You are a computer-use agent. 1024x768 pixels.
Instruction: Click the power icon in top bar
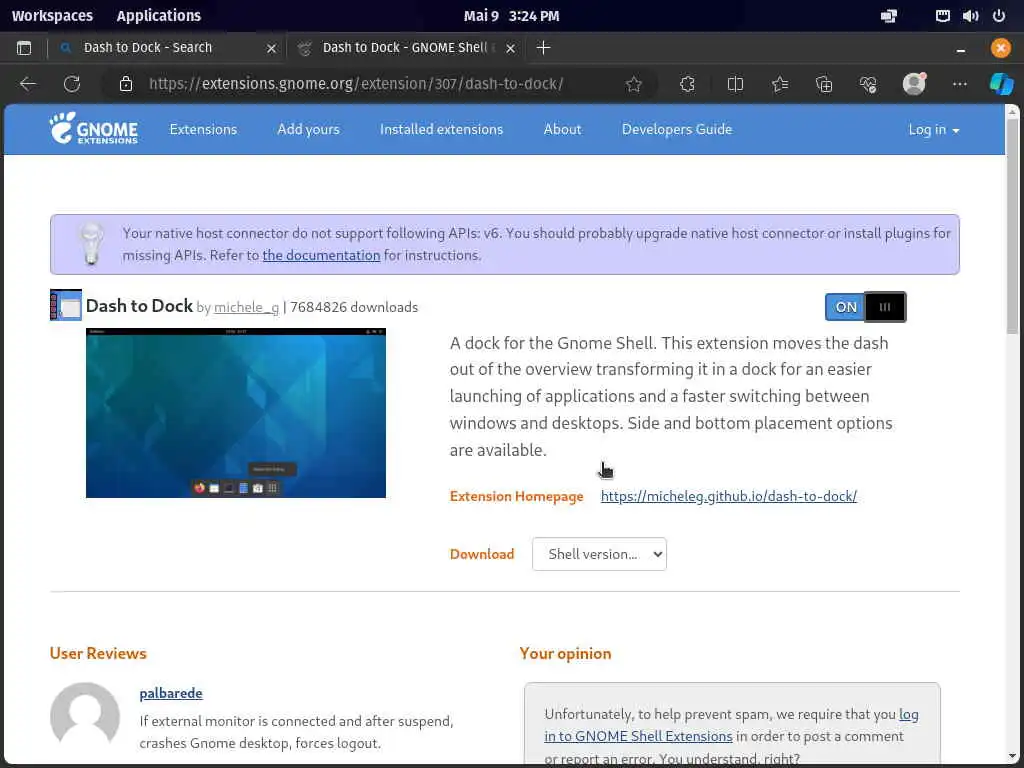(999, 16)
